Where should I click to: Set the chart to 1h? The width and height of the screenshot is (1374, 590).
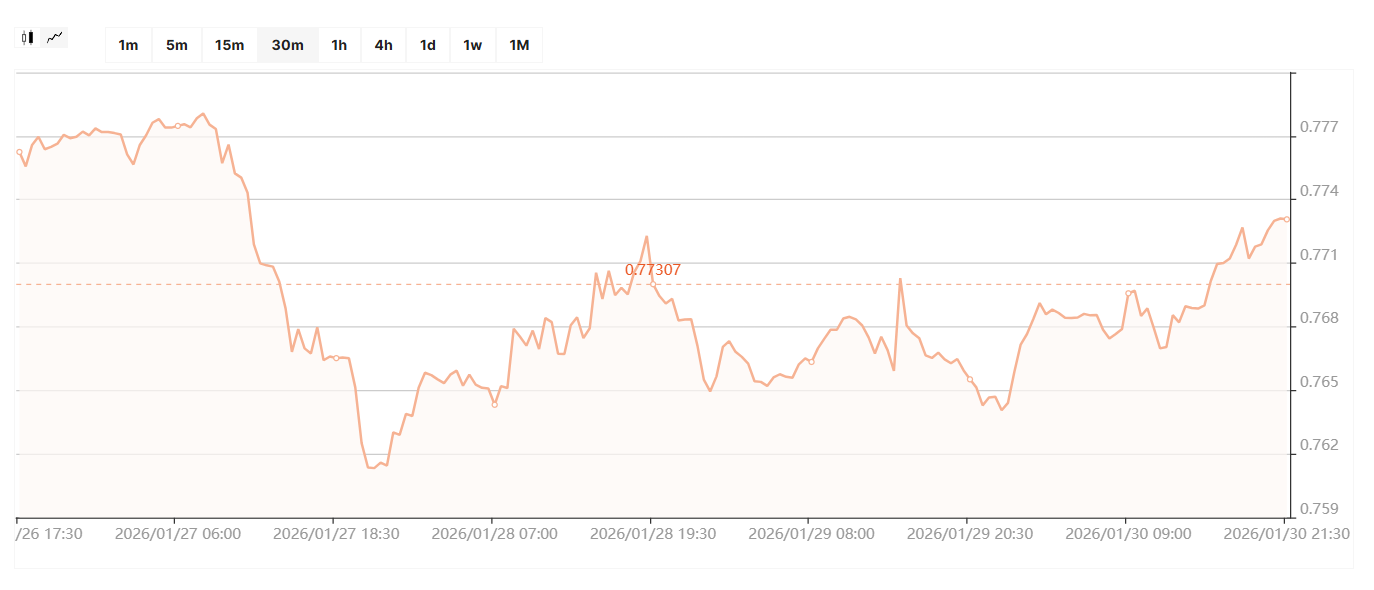click(x=339, y=45)
